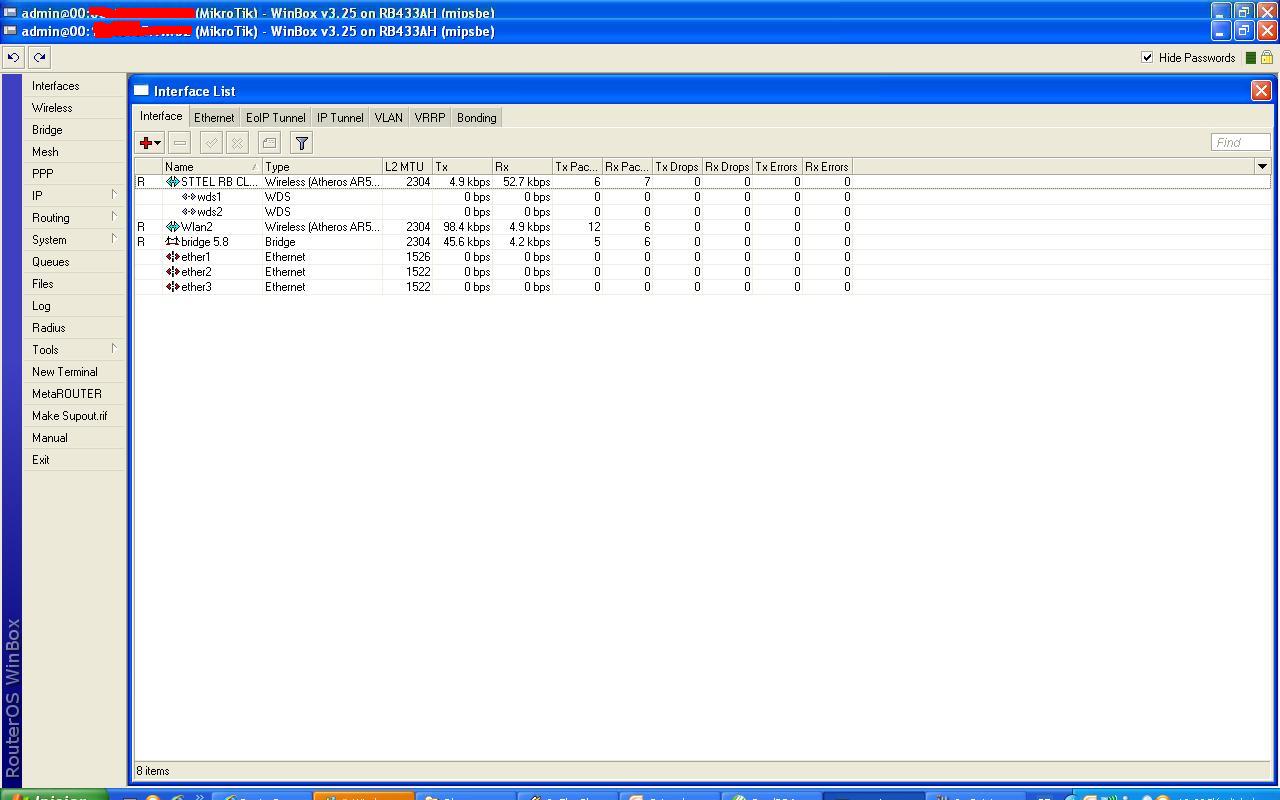Select the Interface tab

(x=161, y=117)
